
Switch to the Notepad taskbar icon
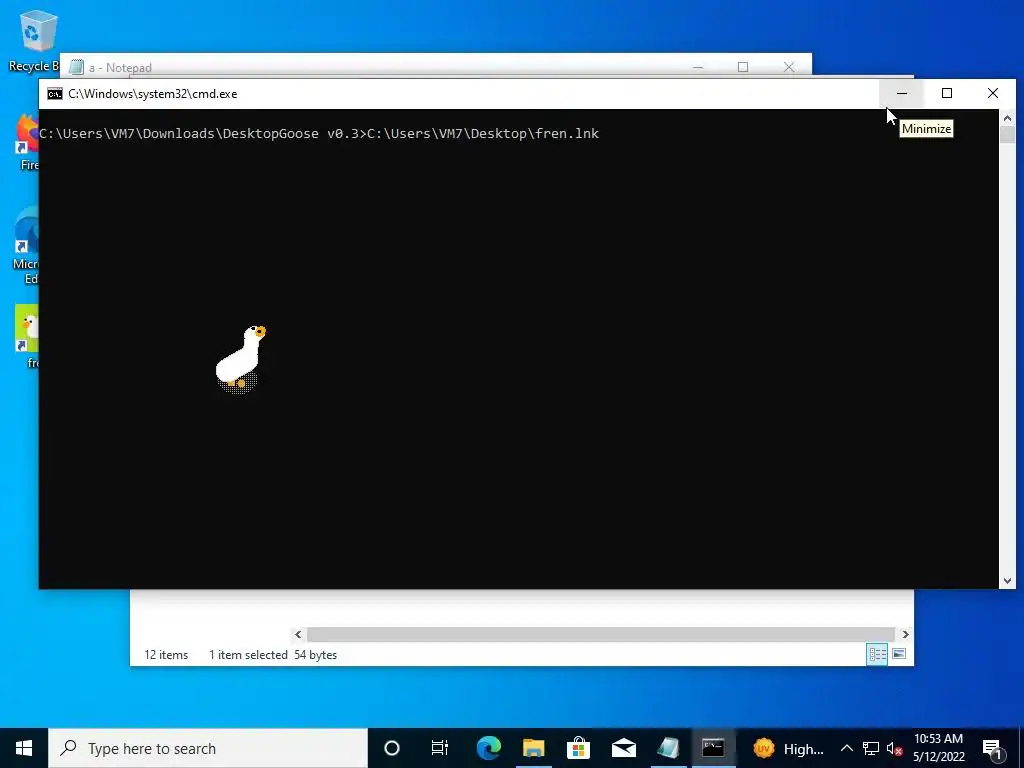(668, 748)
